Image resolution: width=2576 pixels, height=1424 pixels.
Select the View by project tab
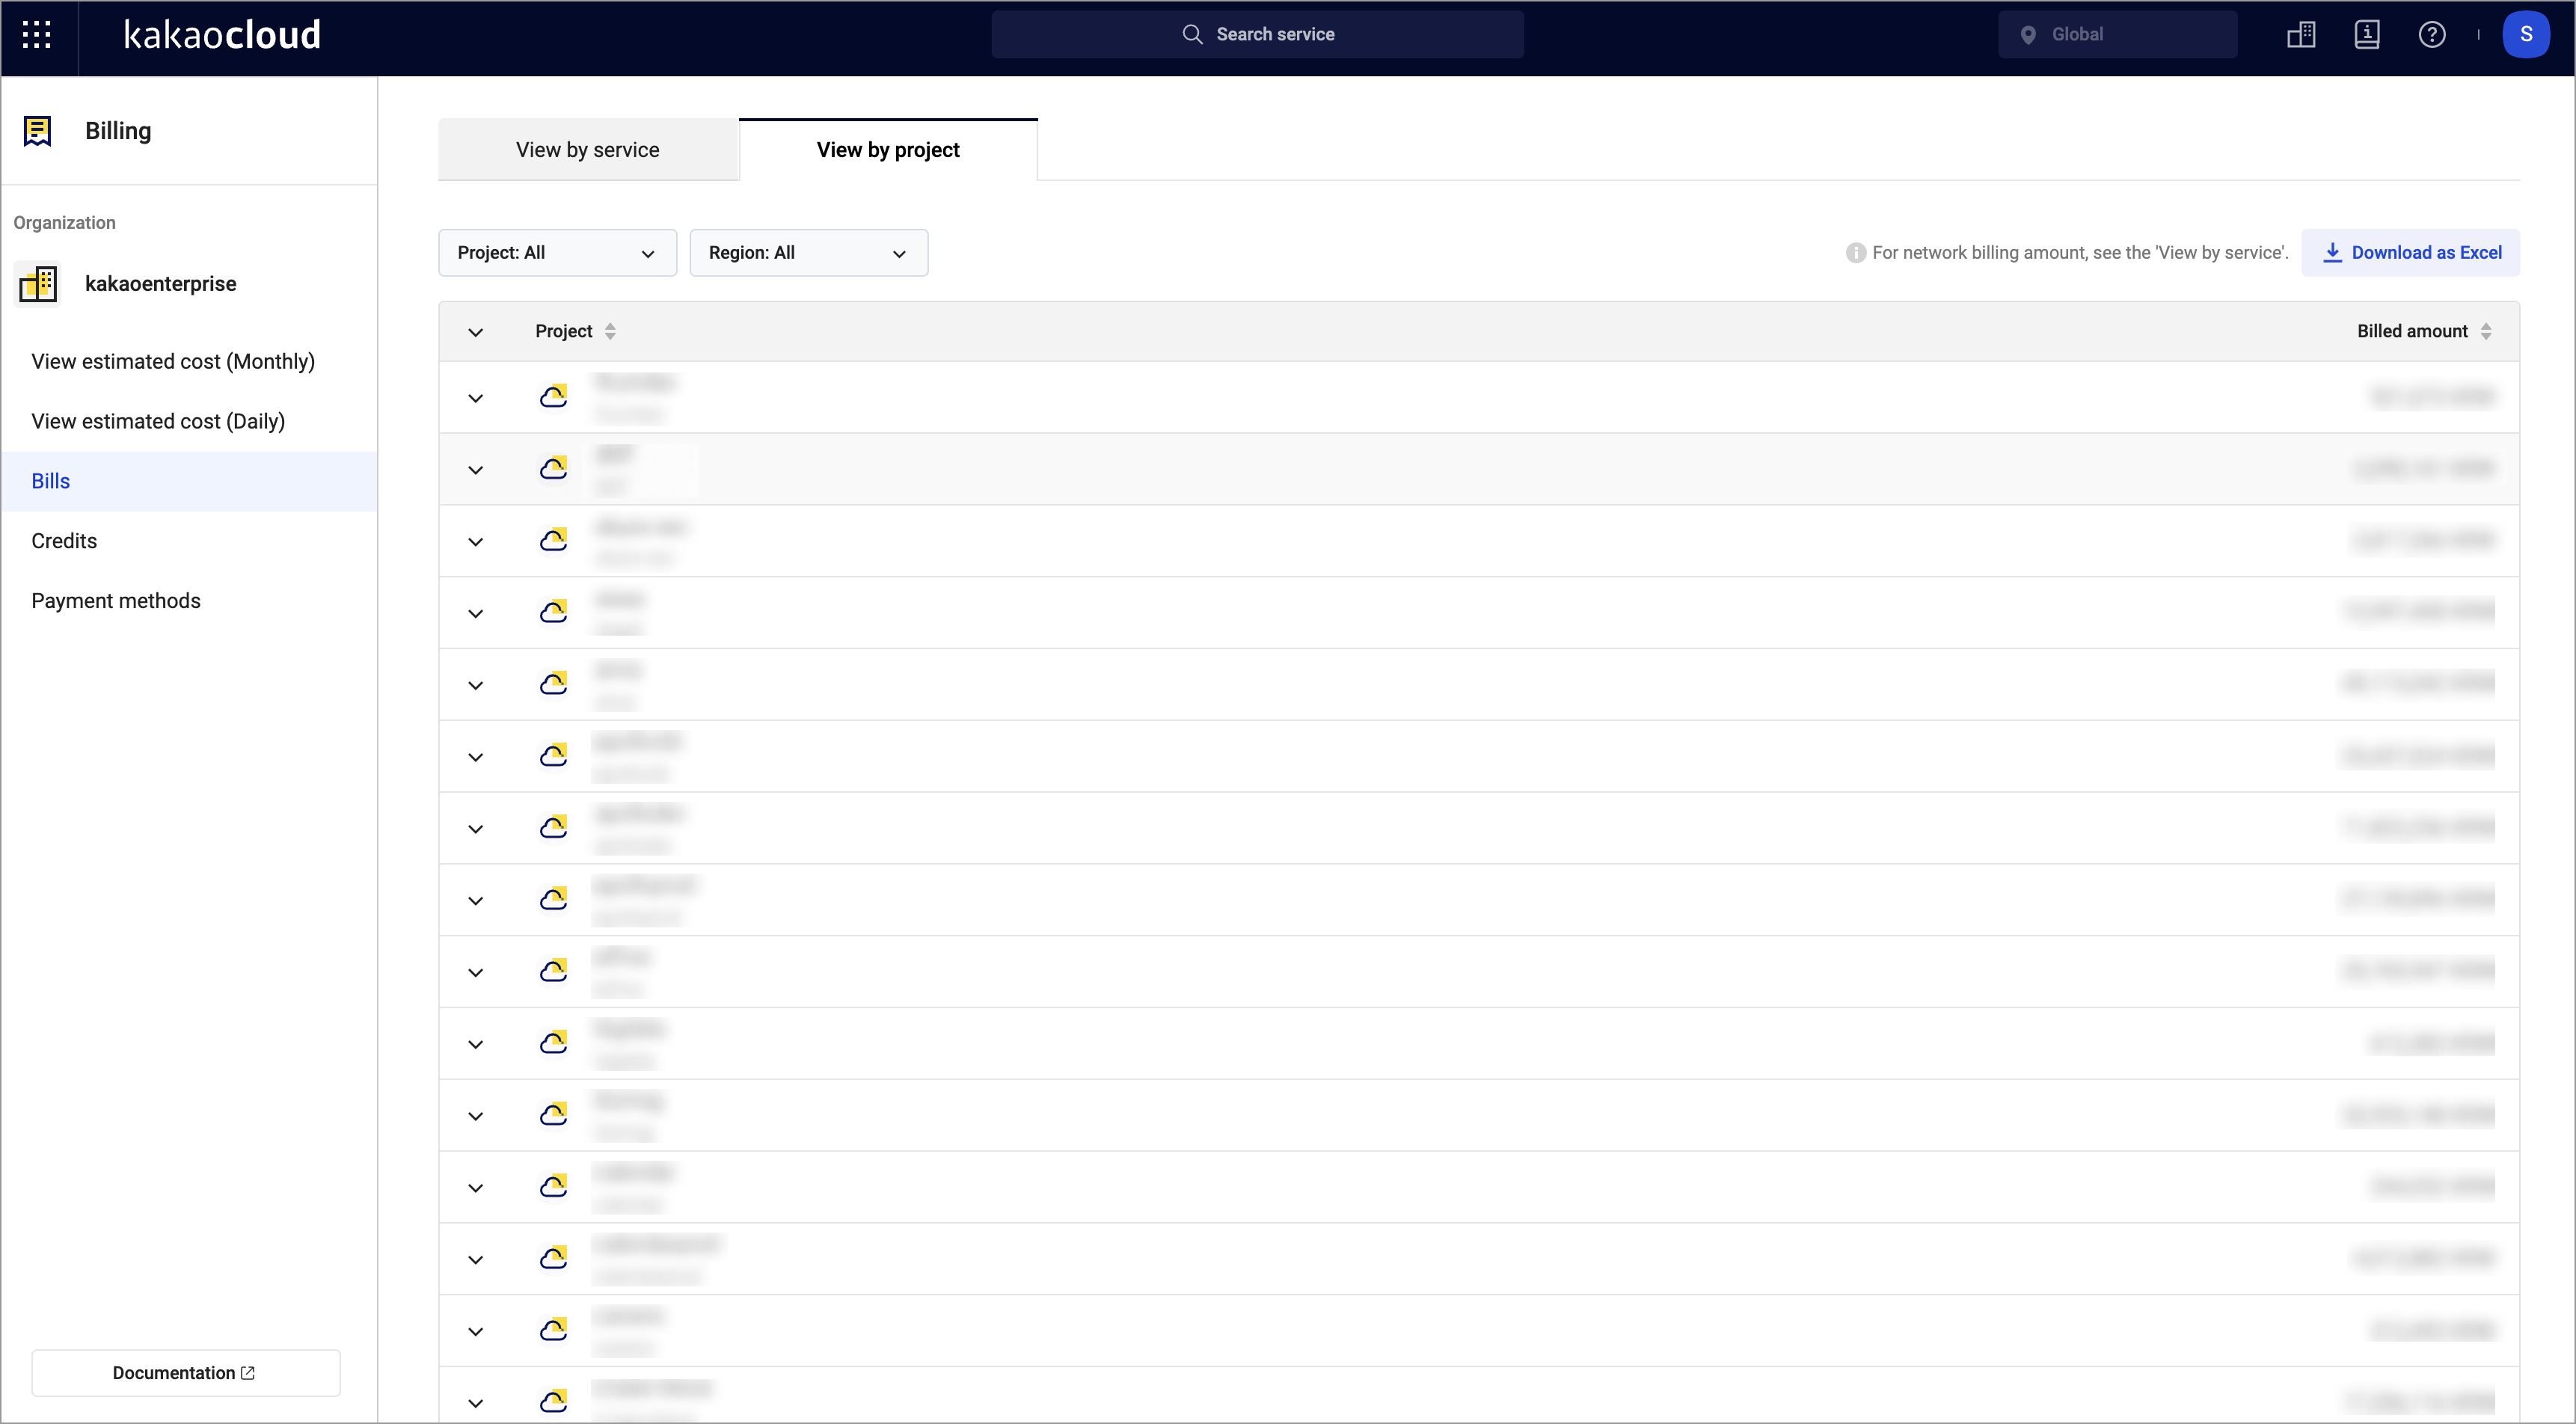pyautogui.click(x=887, y=149)
